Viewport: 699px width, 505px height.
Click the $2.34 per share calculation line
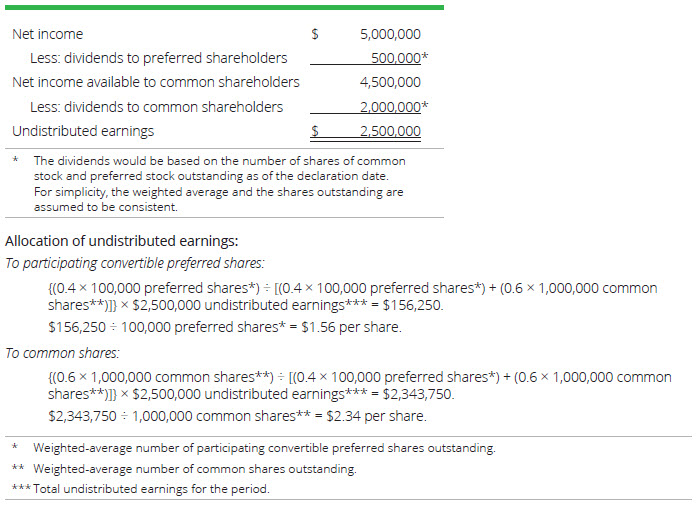click(237, 416)
